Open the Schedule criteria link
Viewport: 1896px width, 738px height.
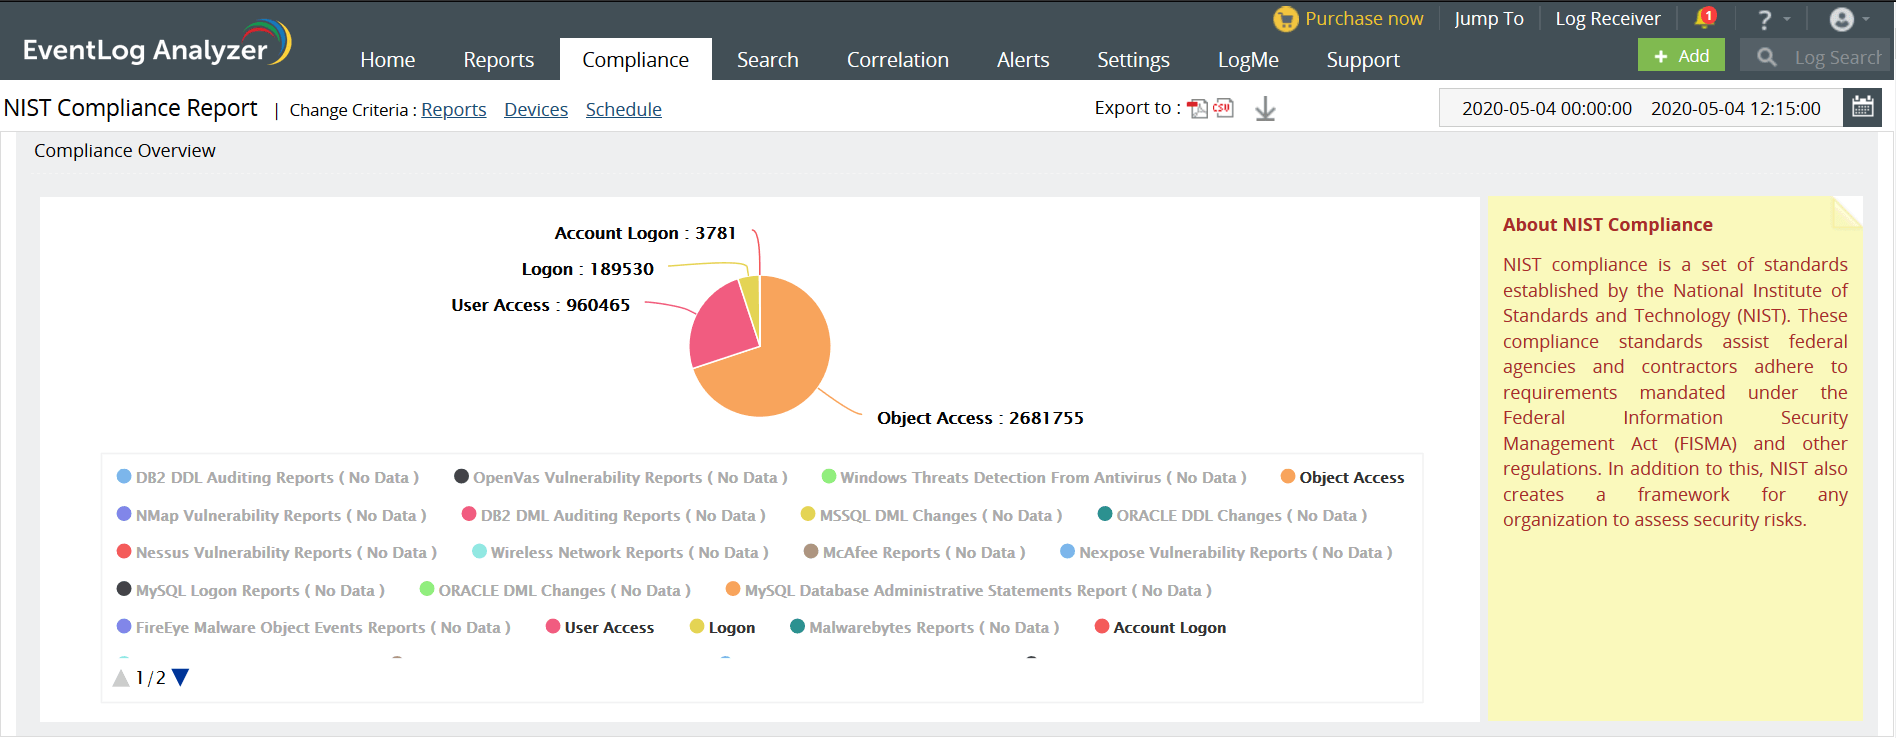pos(623,110)
